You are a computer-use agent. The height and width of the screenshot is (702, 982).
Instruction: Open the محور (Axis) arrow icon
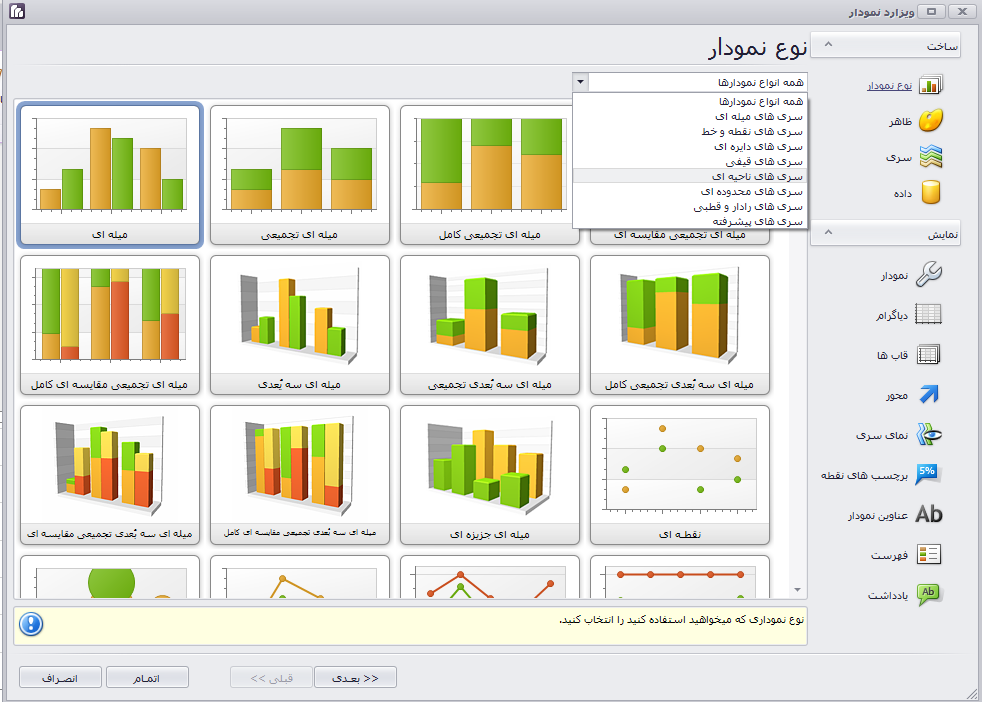pos(929,395)
